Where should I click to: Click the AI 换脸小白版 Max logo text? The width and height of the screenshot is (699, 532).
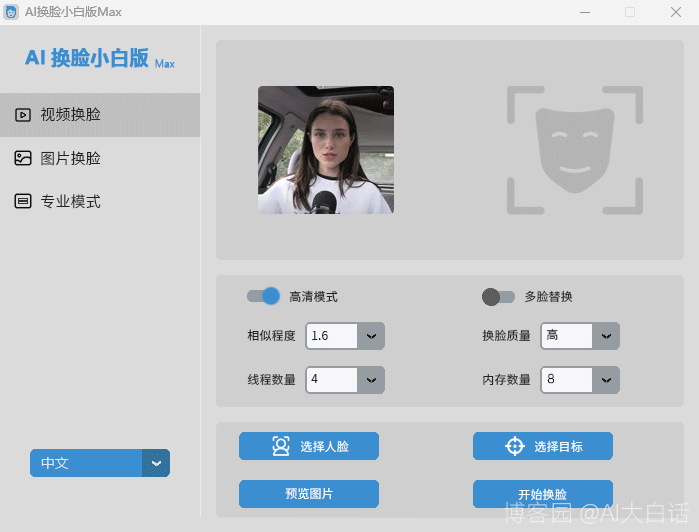pyautogui.click(x=100, y=58)
